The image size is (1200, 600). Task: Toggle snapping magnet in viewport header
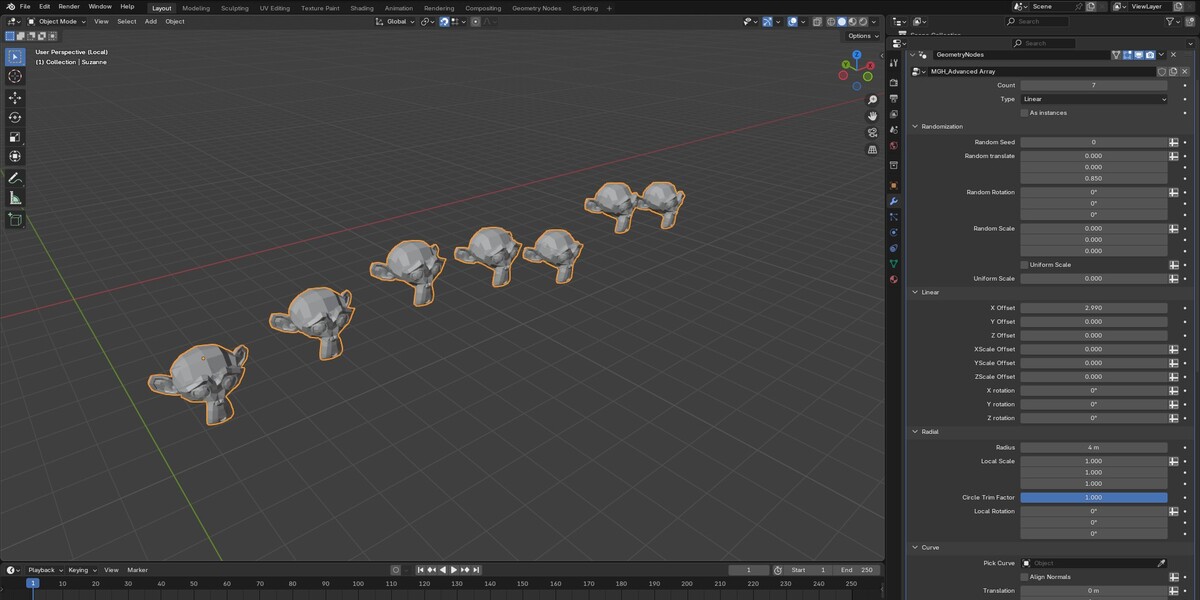444,21
